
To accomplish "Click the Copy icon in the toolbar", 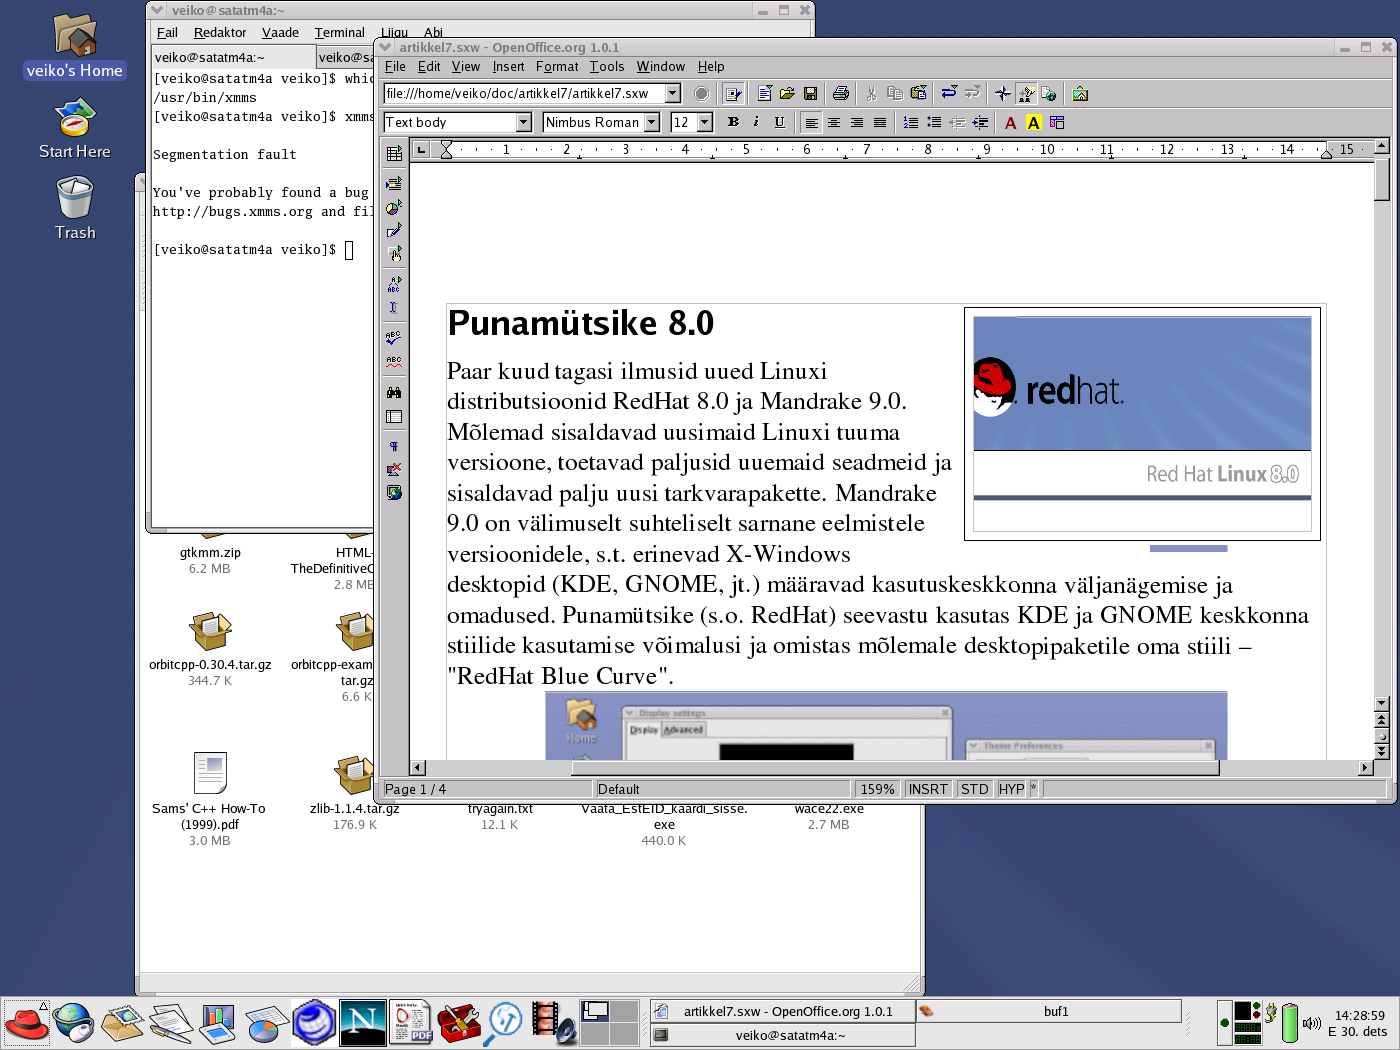I will coord(895,94).
